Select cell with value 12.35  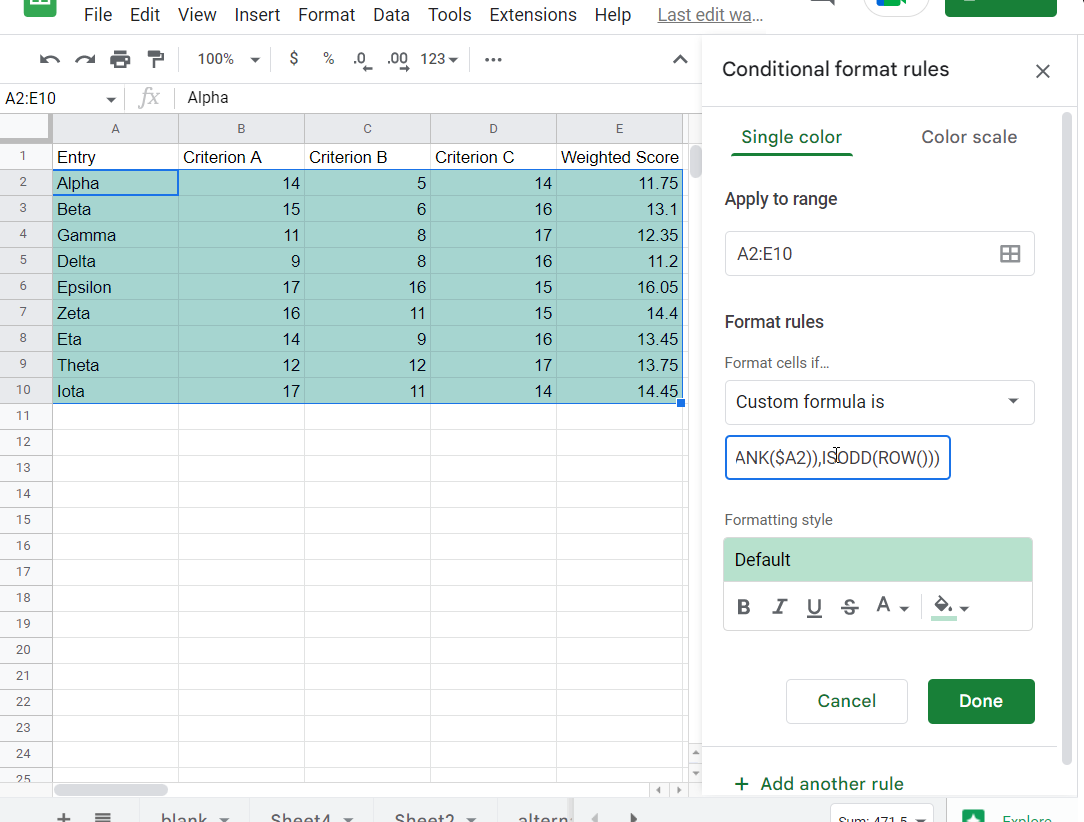click(x=619, y=235)
